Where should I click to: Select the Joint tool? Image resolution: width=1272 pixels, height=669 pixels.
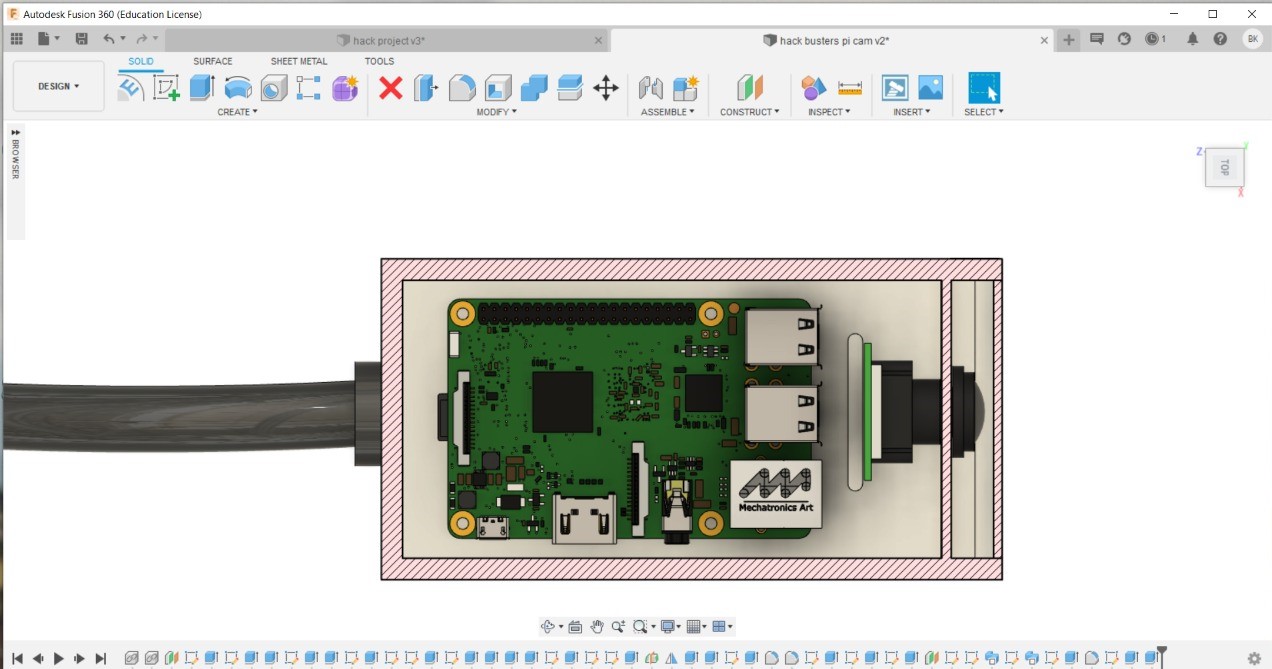click(651, 88)
